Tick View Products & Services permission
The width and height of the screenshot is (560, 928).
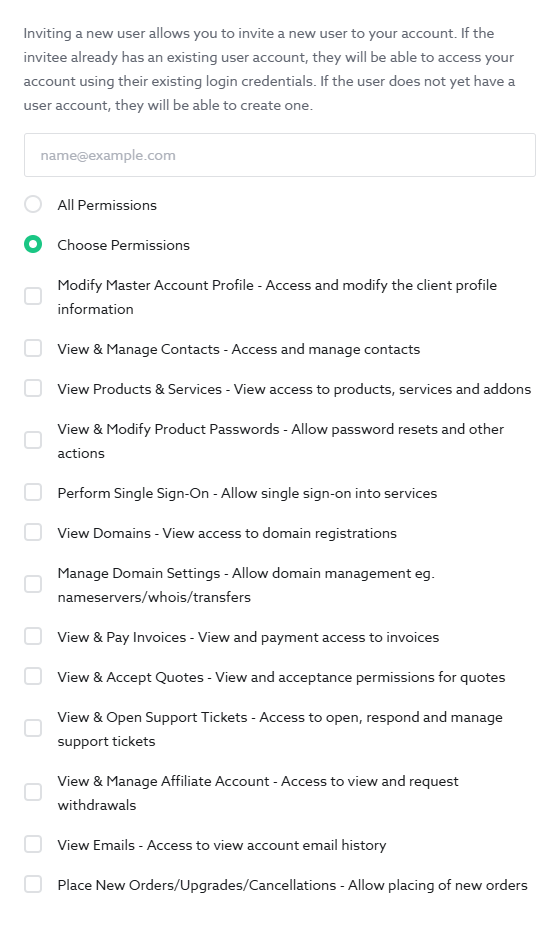(x=33, y=388)
